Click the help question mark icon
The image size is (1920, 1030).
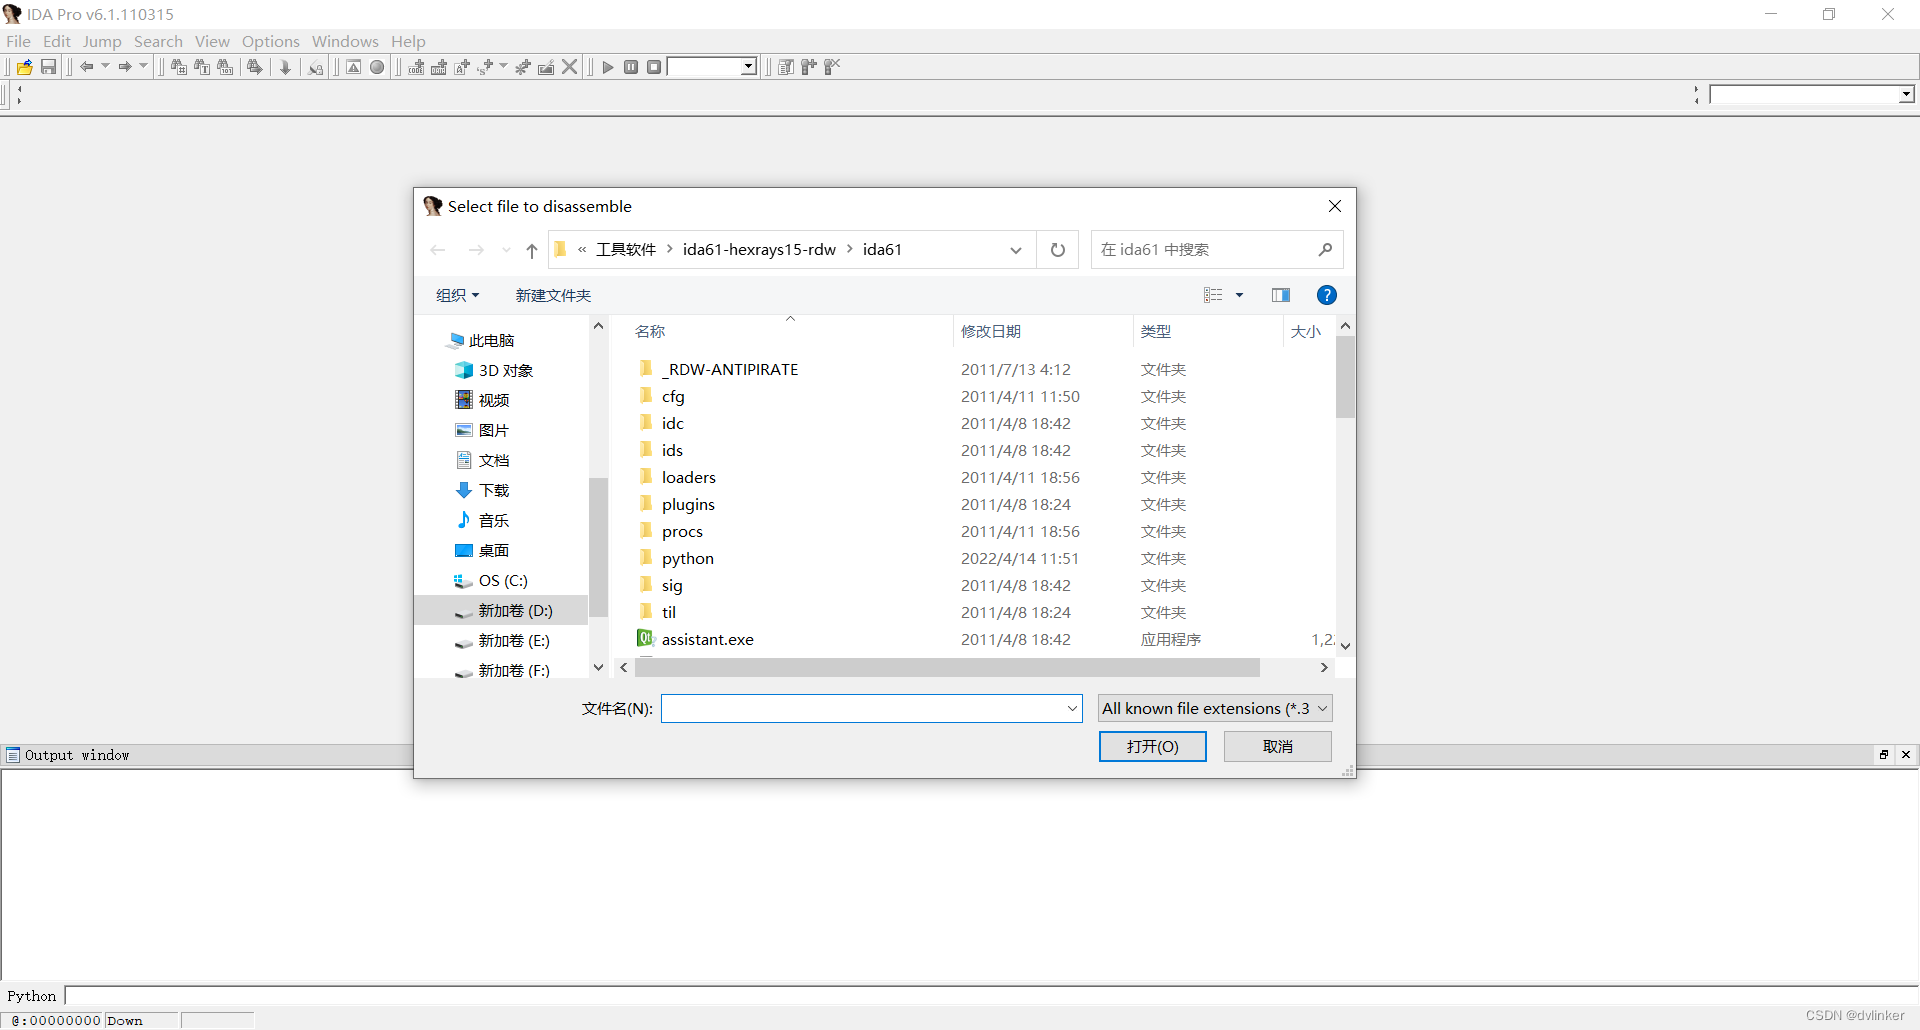[x=1327, y=295]
